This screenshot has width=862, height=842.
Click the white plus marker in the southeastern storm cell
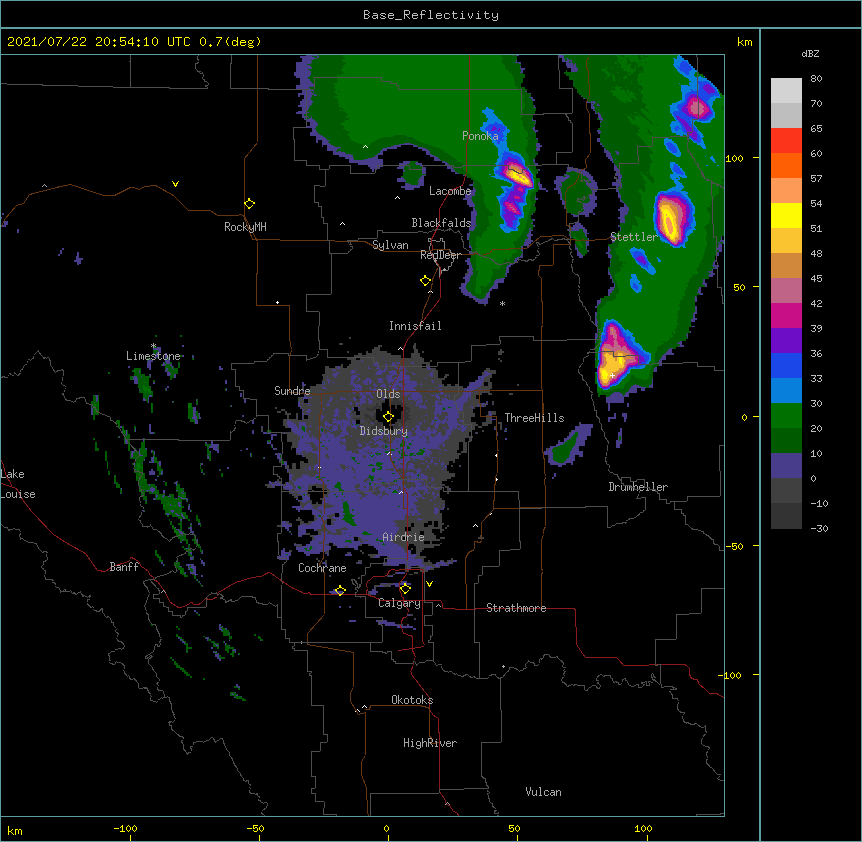(x=612, y=375)
